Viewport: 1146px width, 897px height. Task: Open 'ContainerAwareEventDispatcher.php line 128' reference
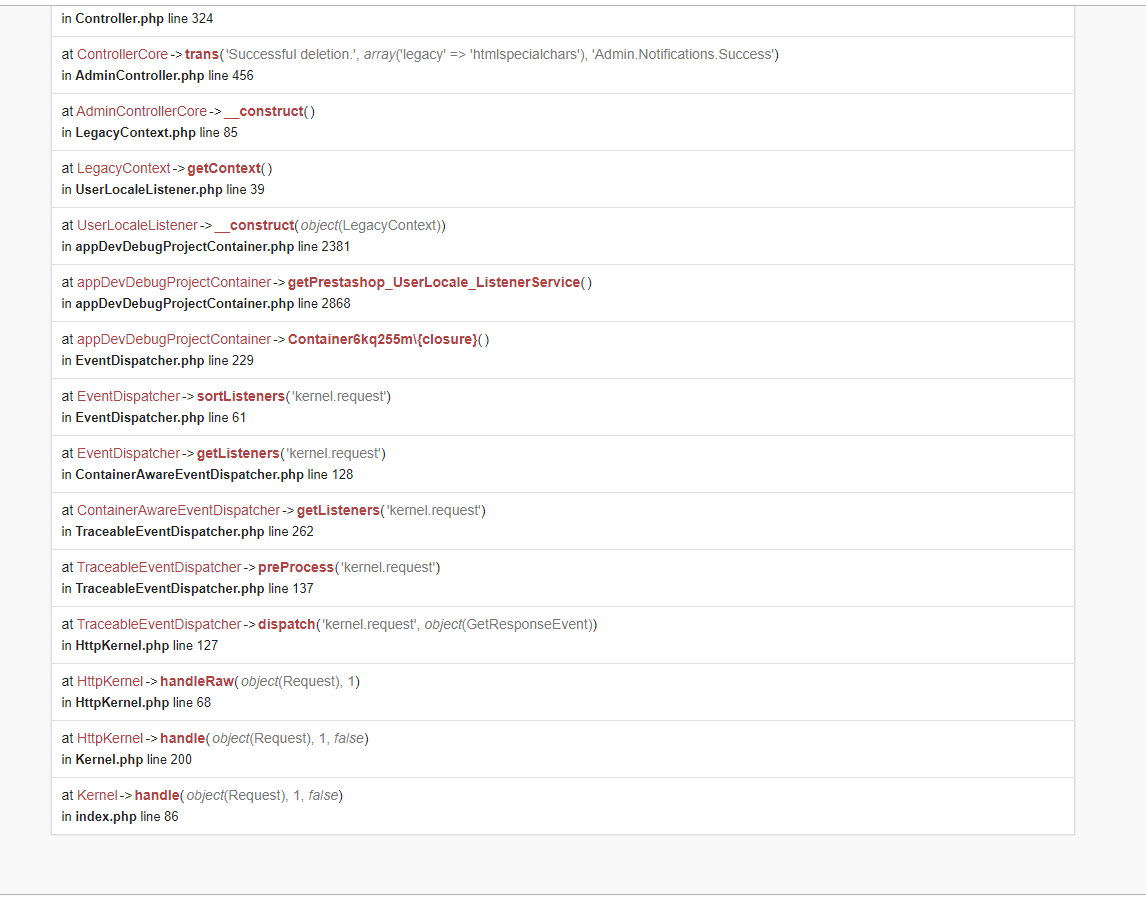point(214,474)
